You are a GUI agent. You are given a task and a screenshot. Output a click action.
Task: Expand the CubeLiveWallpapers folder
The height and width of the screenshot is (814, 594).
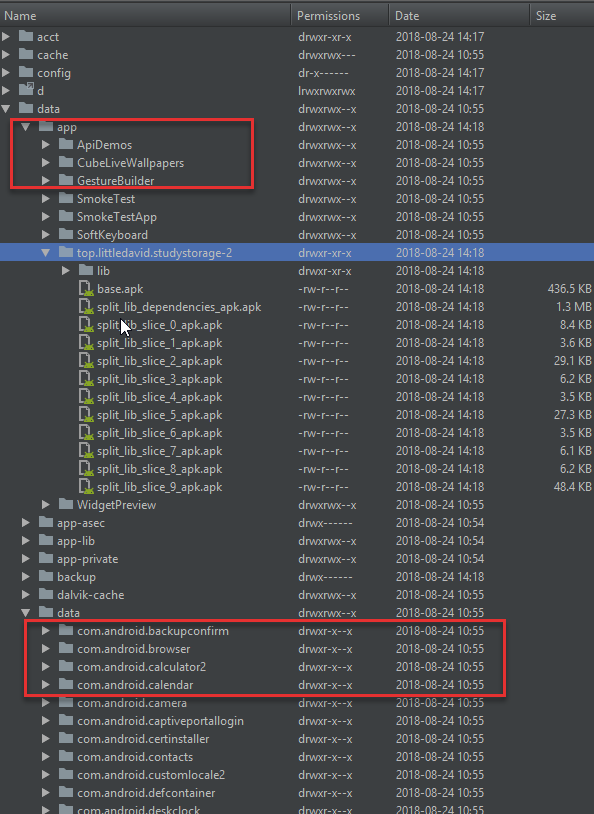click(46, 162)
